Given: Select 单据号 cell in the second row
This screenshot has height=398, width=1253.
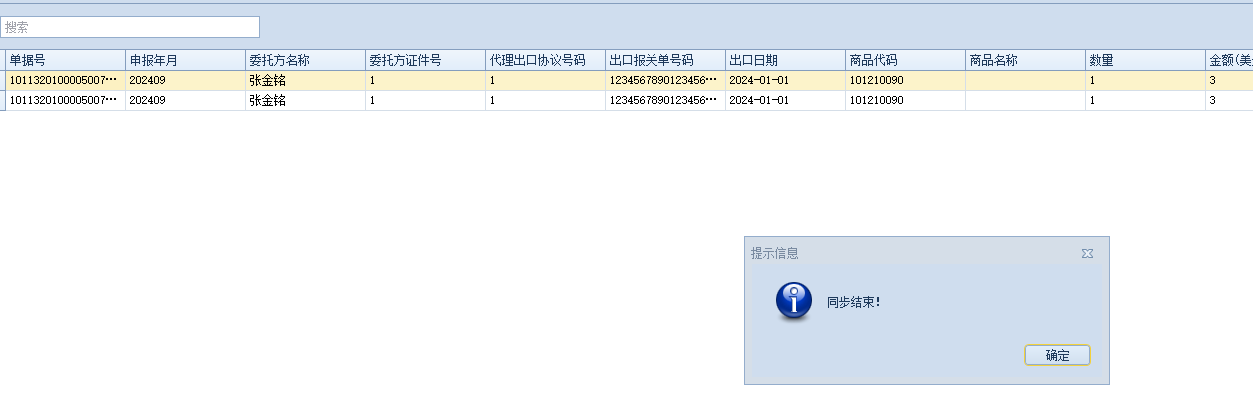Looking at the screenshot, I should coord(66,100).
